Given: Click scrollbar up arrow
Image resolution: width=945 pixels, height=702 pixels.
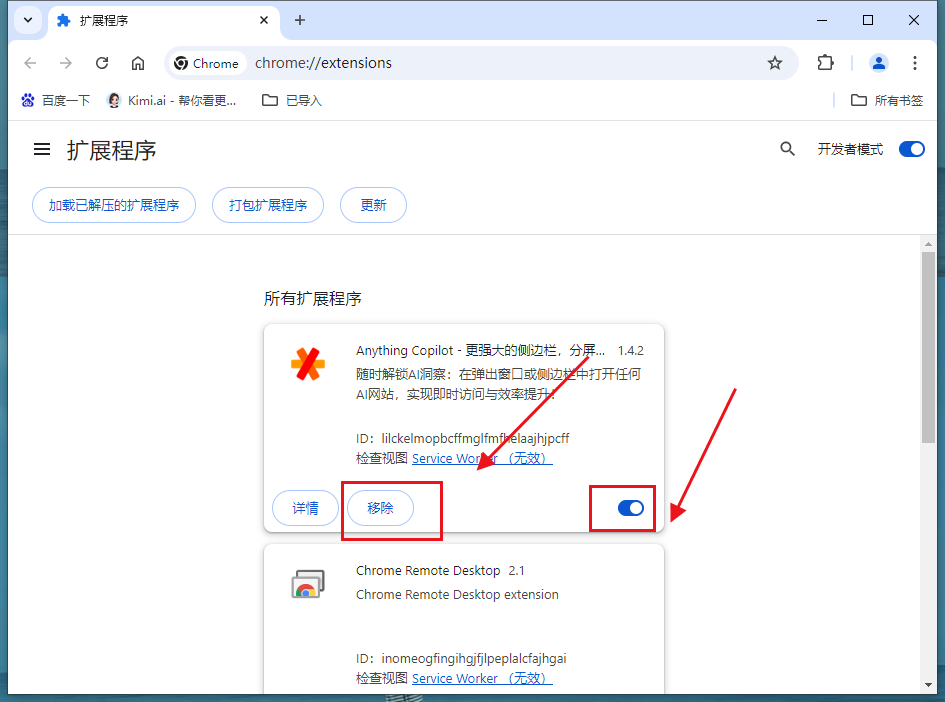Looking at the screenshot, I should pos(928,244).
